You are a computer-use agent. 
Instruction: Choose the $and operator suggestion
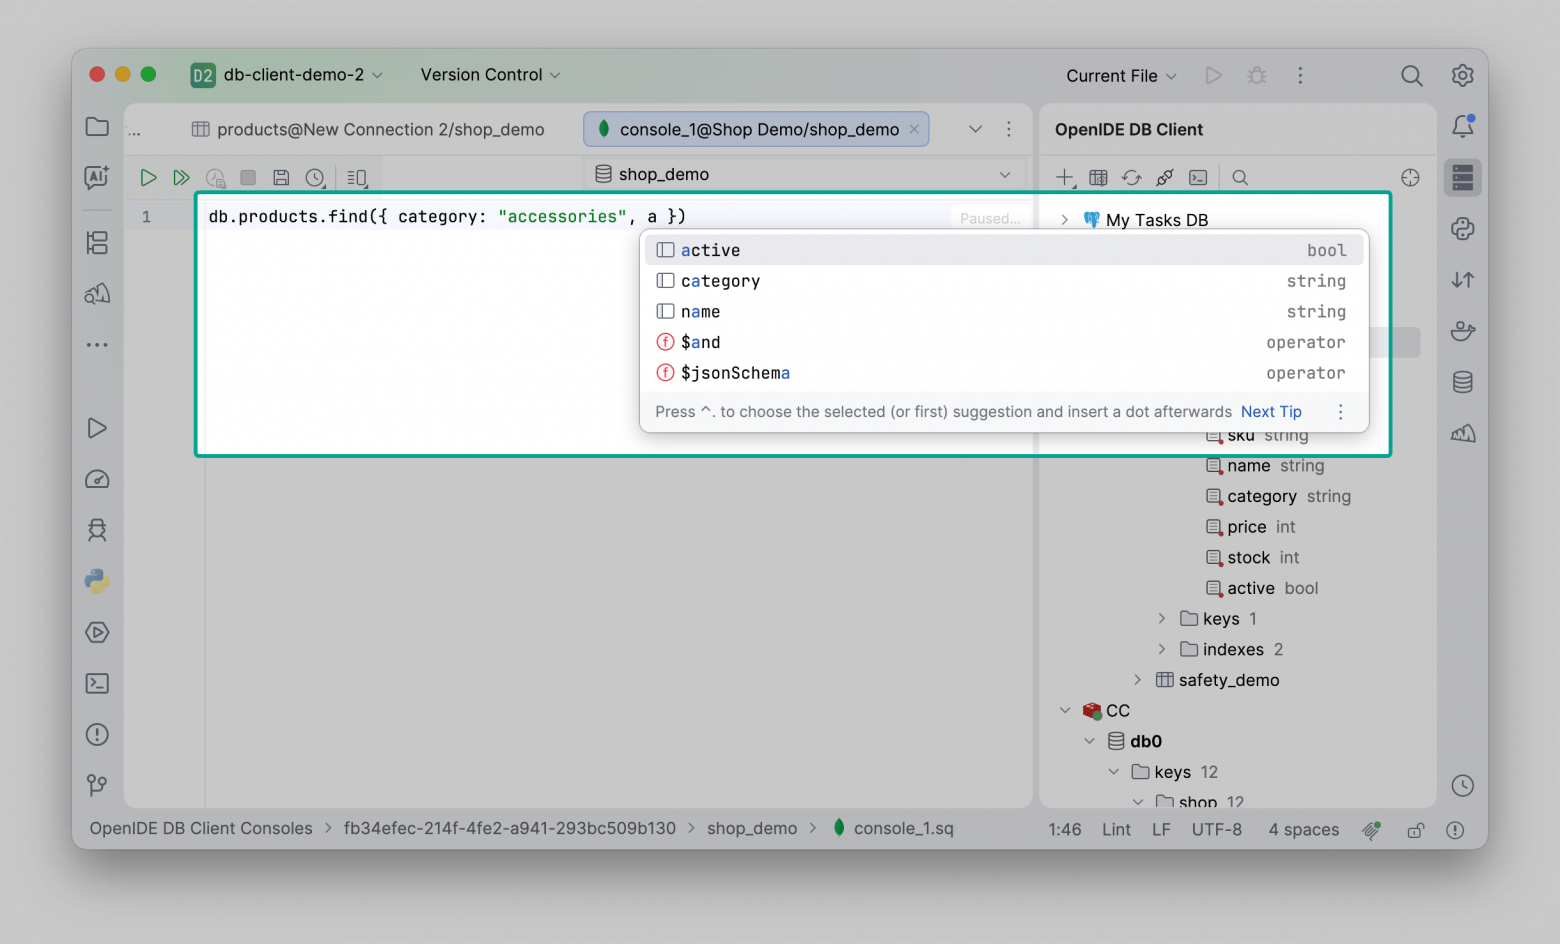click(x=1004, y=342)
